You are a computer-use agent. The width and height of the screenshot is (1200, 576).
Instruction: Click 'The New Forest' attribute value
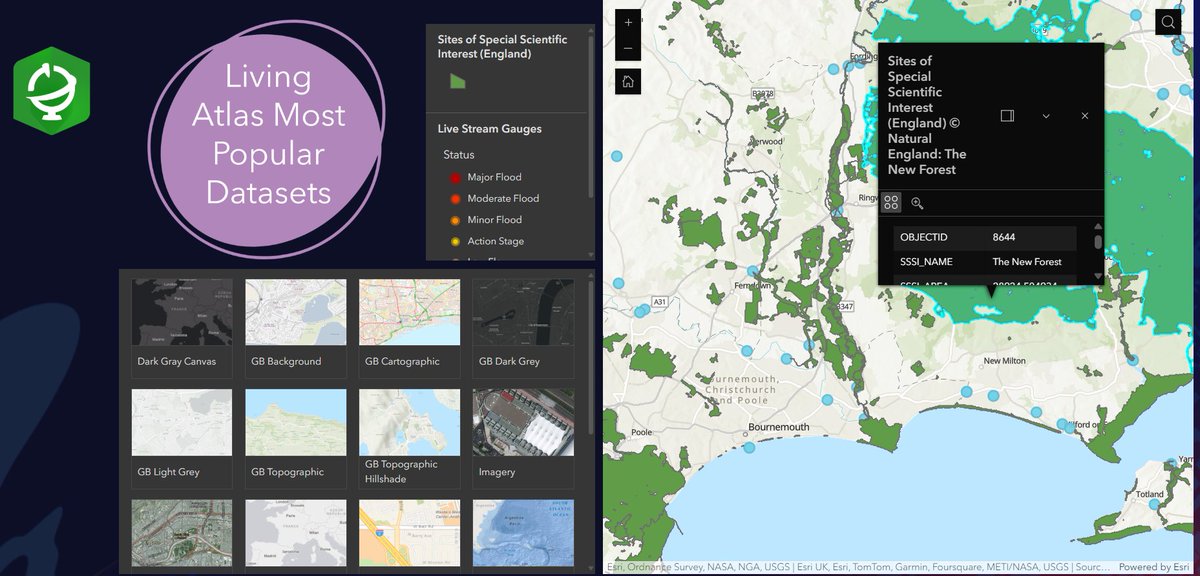pos(1027,262)
